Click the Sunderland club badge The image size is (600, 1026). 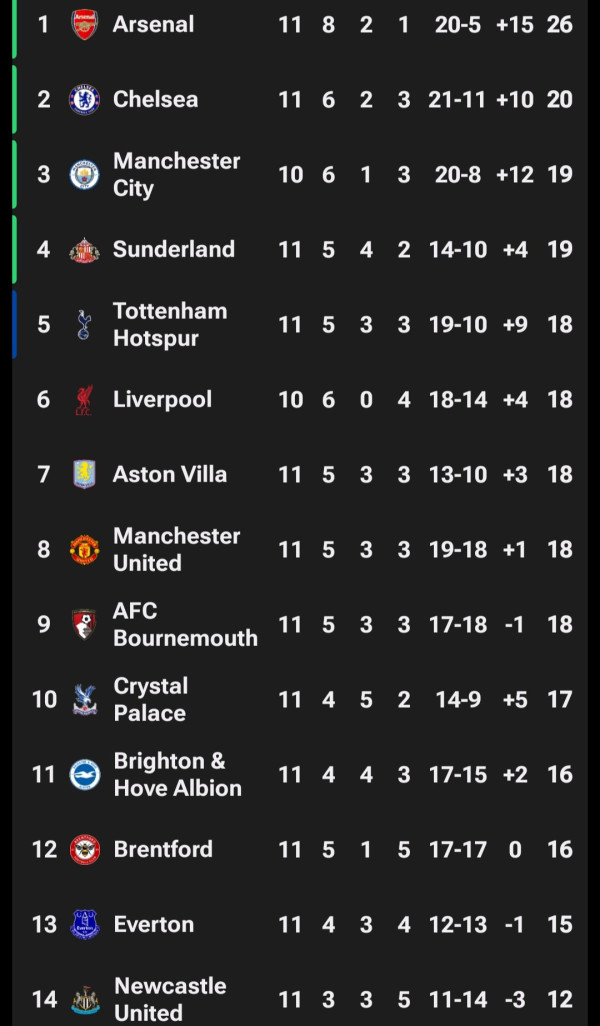84,249
